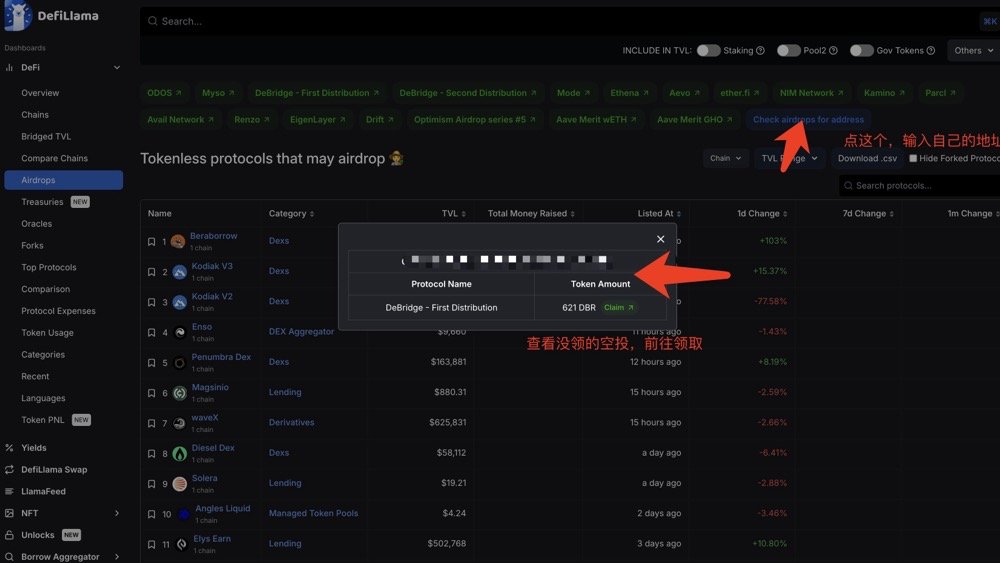Open Bridged TVL page
The image size is (1000, 563).
coord(46,136)
